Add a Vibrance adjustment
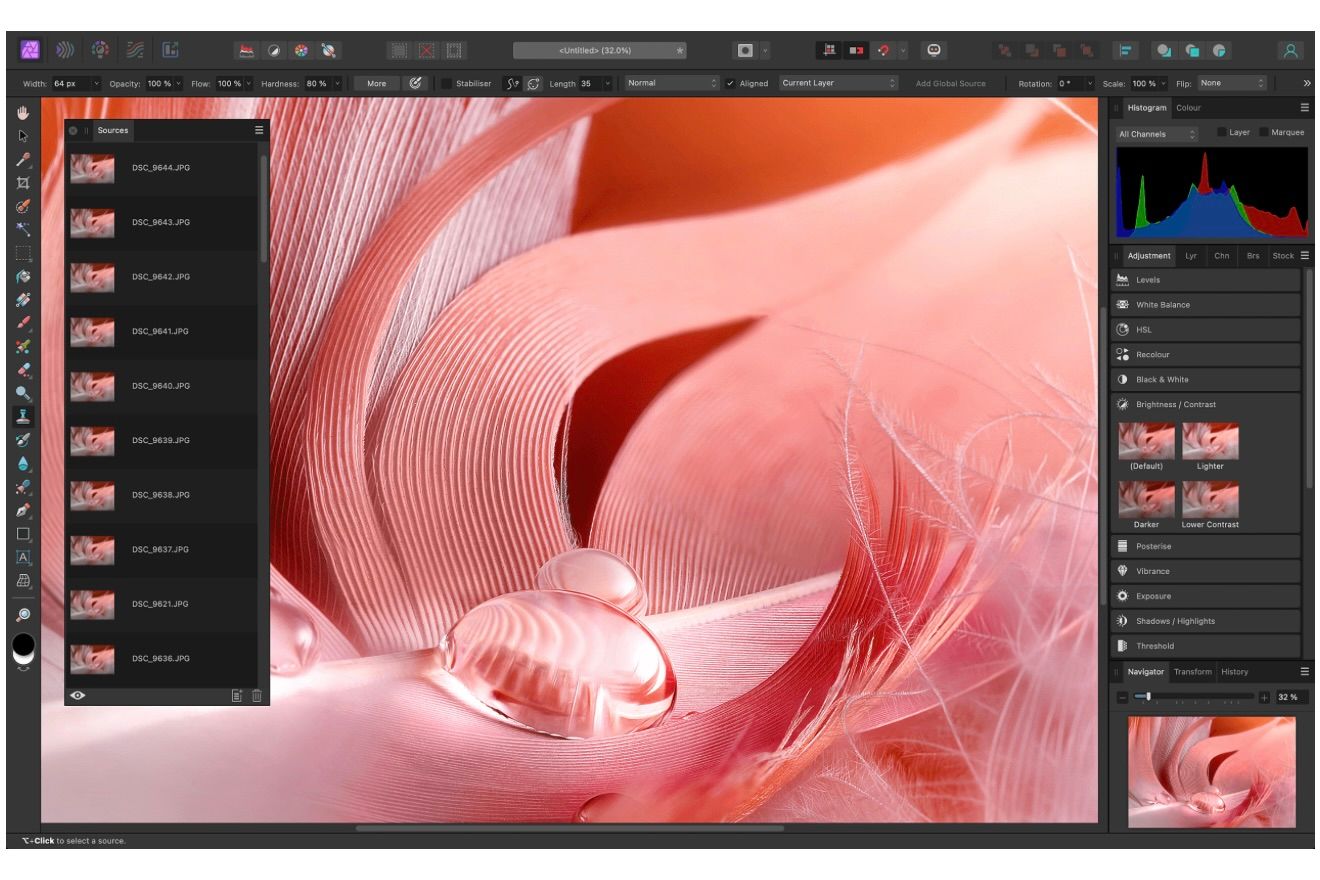Screen dimensions: 1320x880 click(1205, 571)
